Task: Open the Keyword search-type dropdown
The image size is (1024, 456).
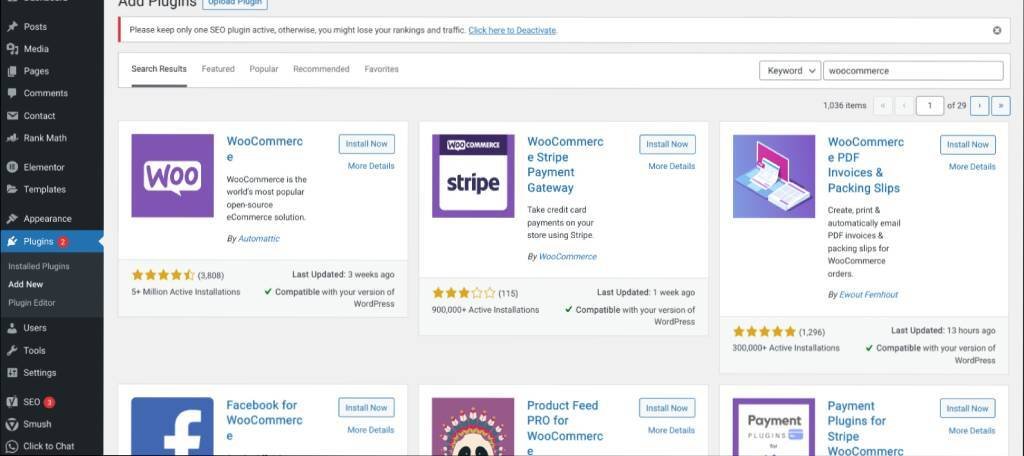Action: point(790,71)
